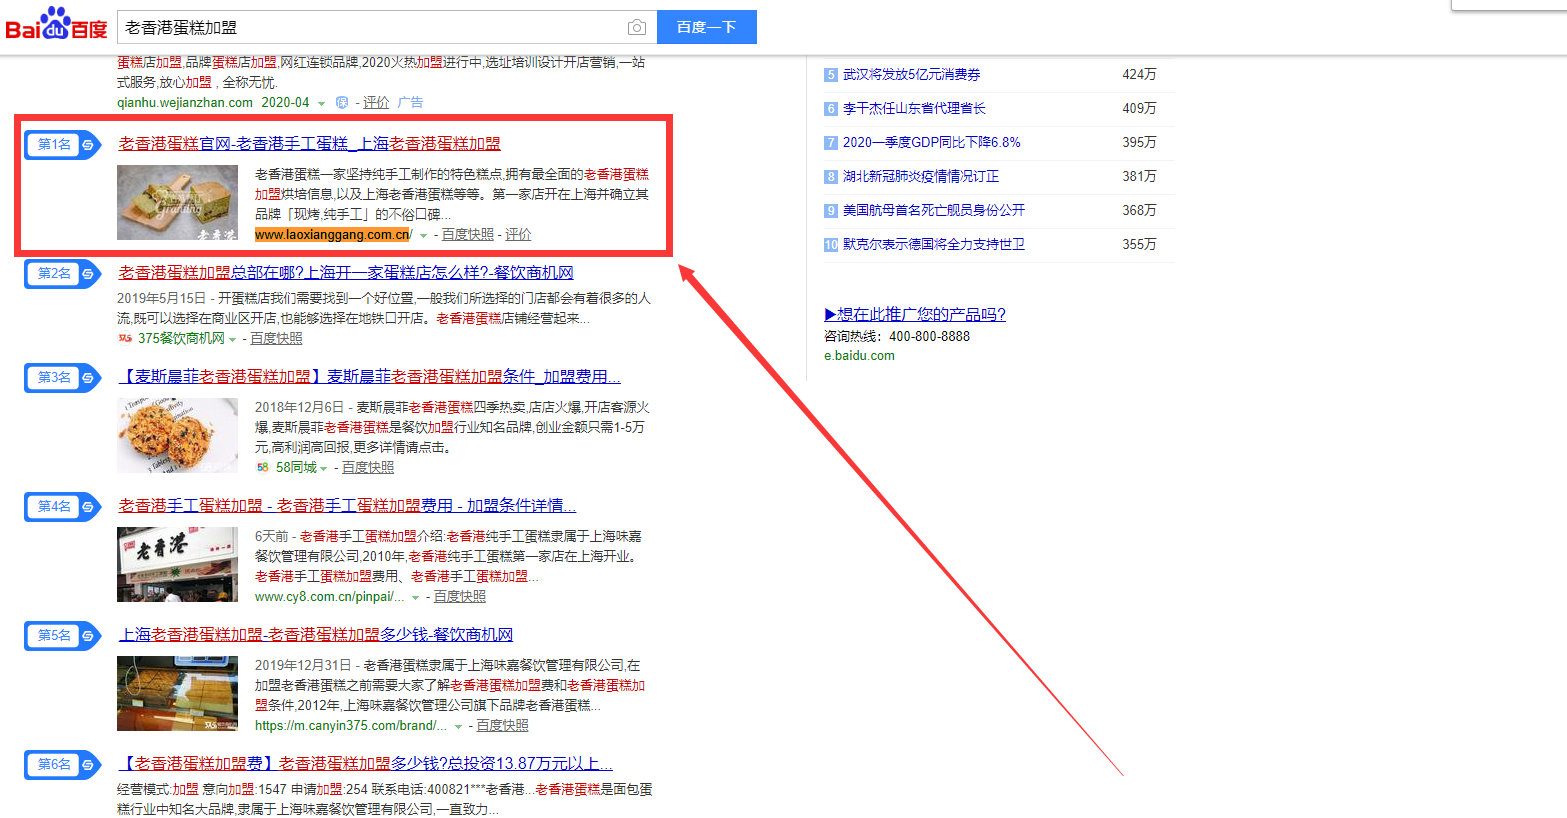Open hot topic 2020一季度GDP同比下降6.8%
This screenshot has height=818, width=1567.
point(932,142)
